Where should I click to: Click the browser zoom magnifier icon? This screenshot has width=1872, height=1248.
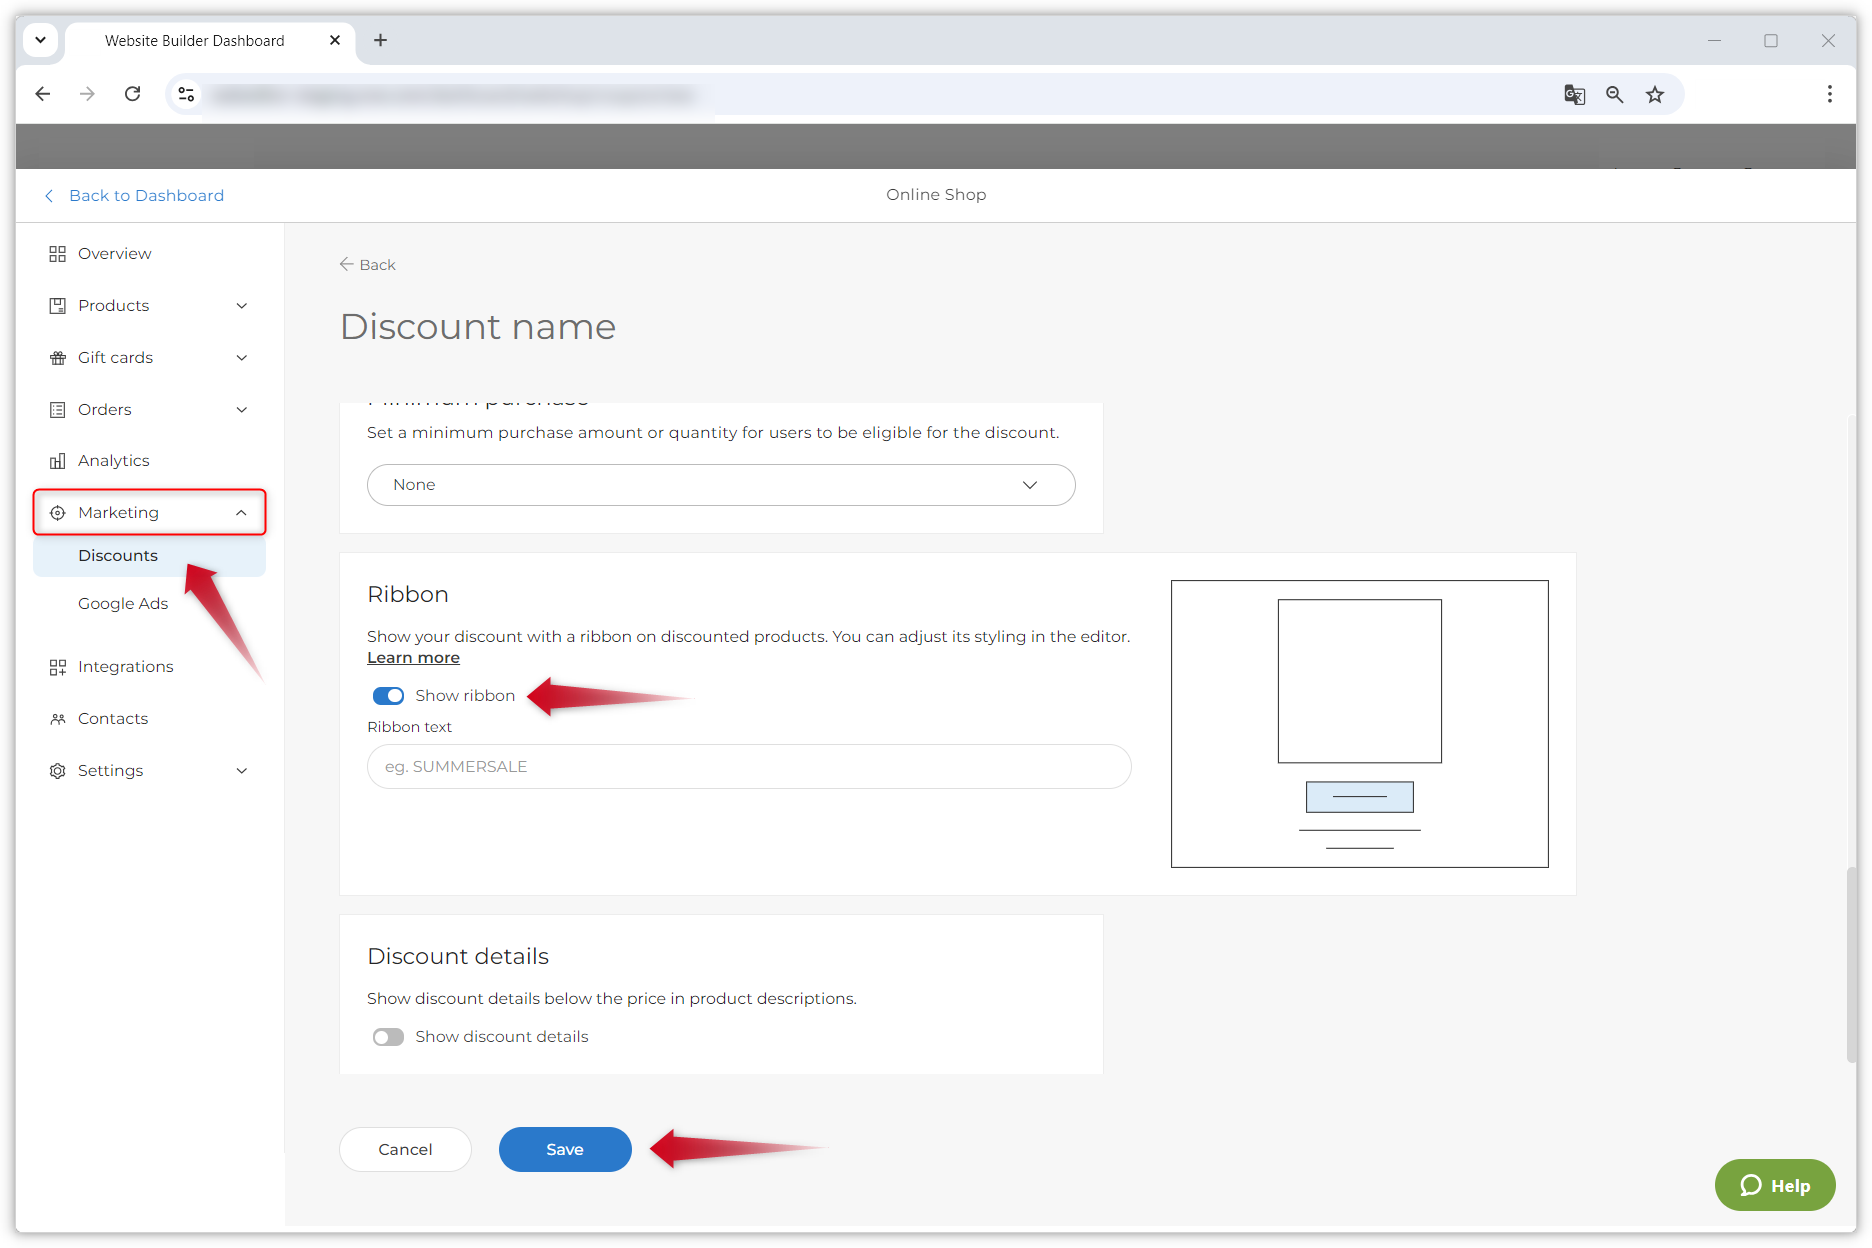click(x=1614, y=94)
